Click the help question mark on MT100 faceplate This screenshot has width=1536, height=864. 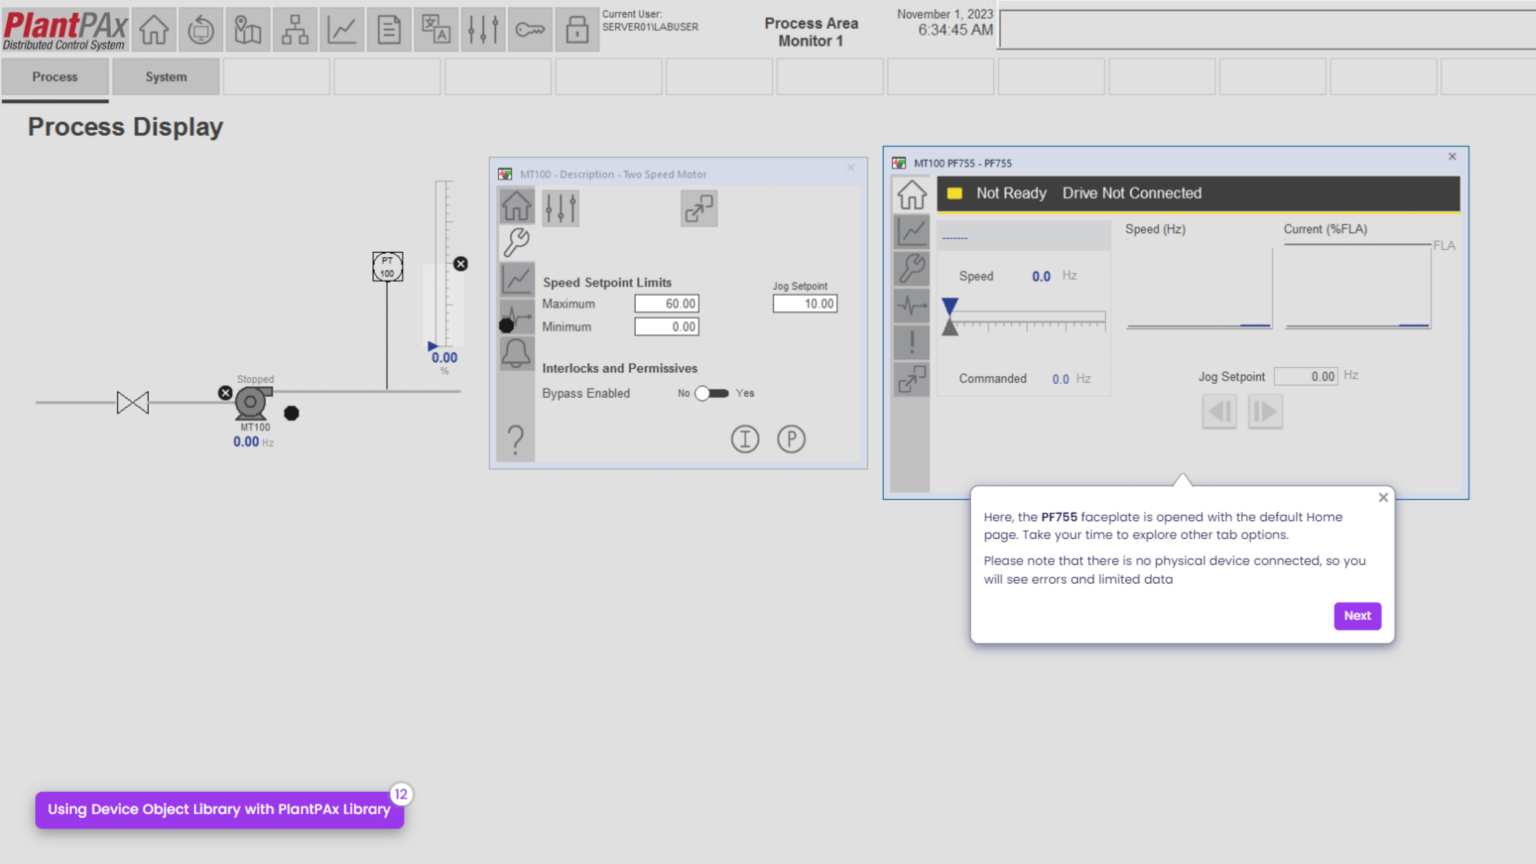(x=516, y=438)
